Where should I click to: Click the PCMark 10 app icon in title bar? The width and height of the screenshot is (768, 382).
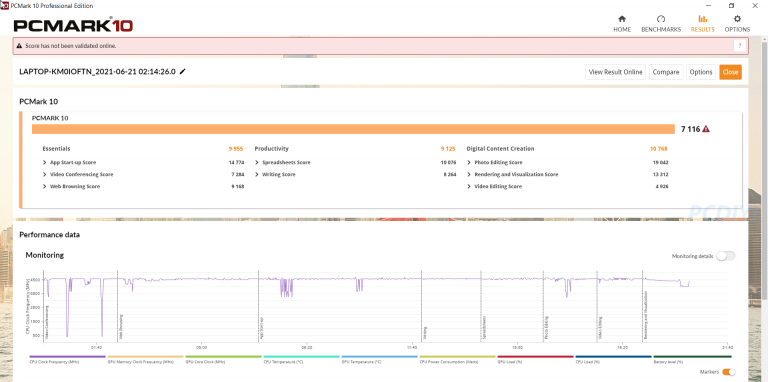[x=4, y=5]
